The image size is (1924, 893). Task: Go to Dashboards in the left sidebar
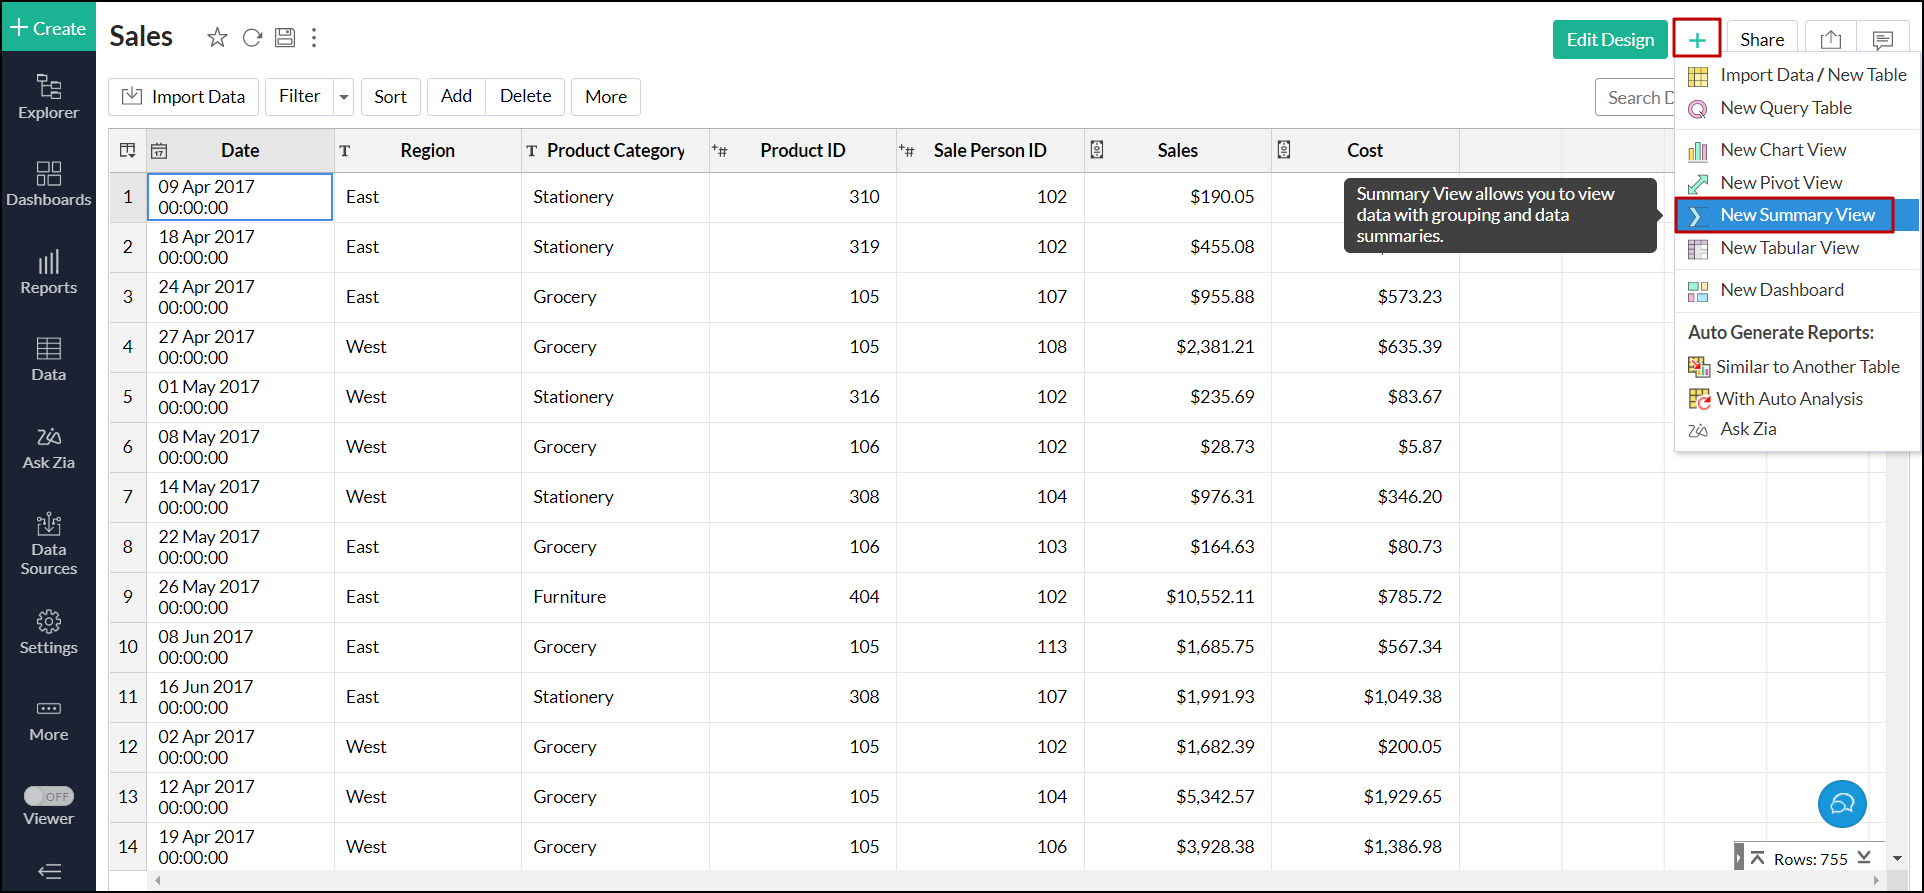click(48, 184)
